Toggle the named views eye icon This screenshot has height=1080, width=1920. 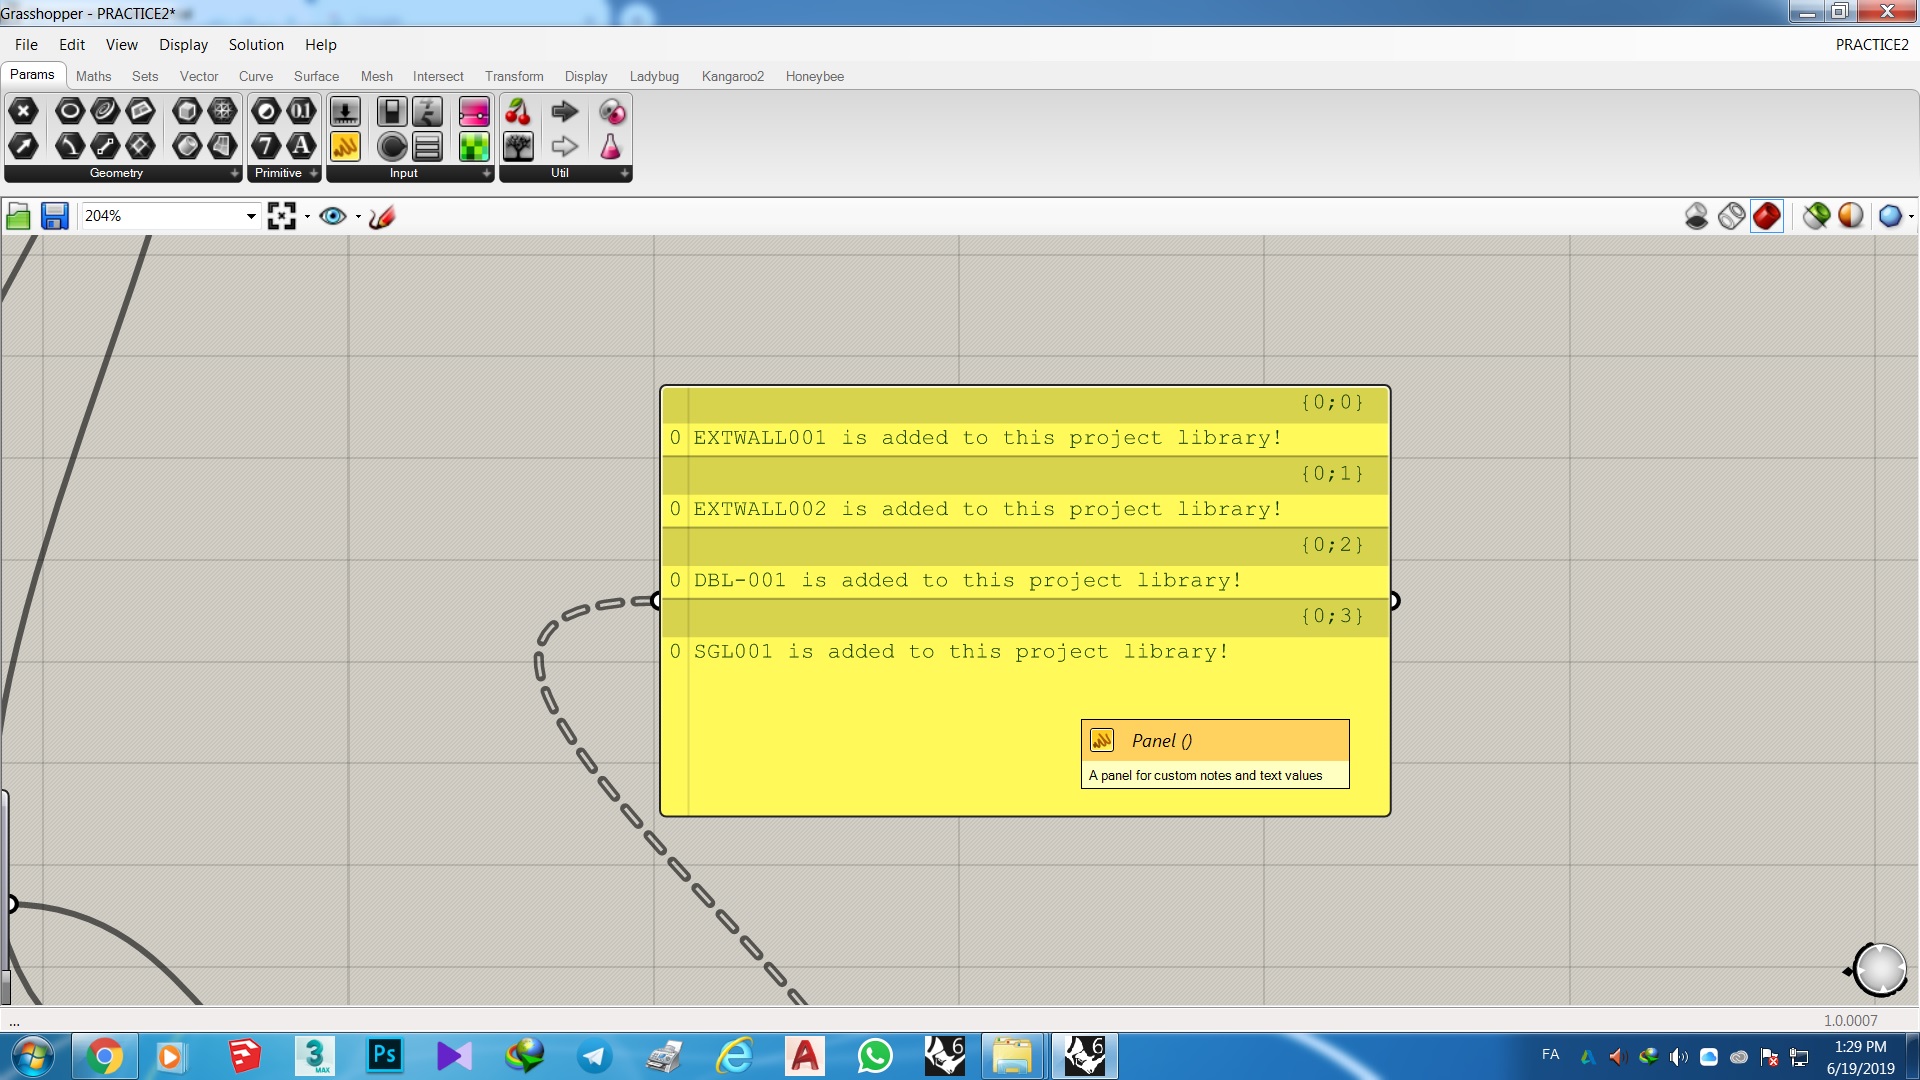(333, 216)
